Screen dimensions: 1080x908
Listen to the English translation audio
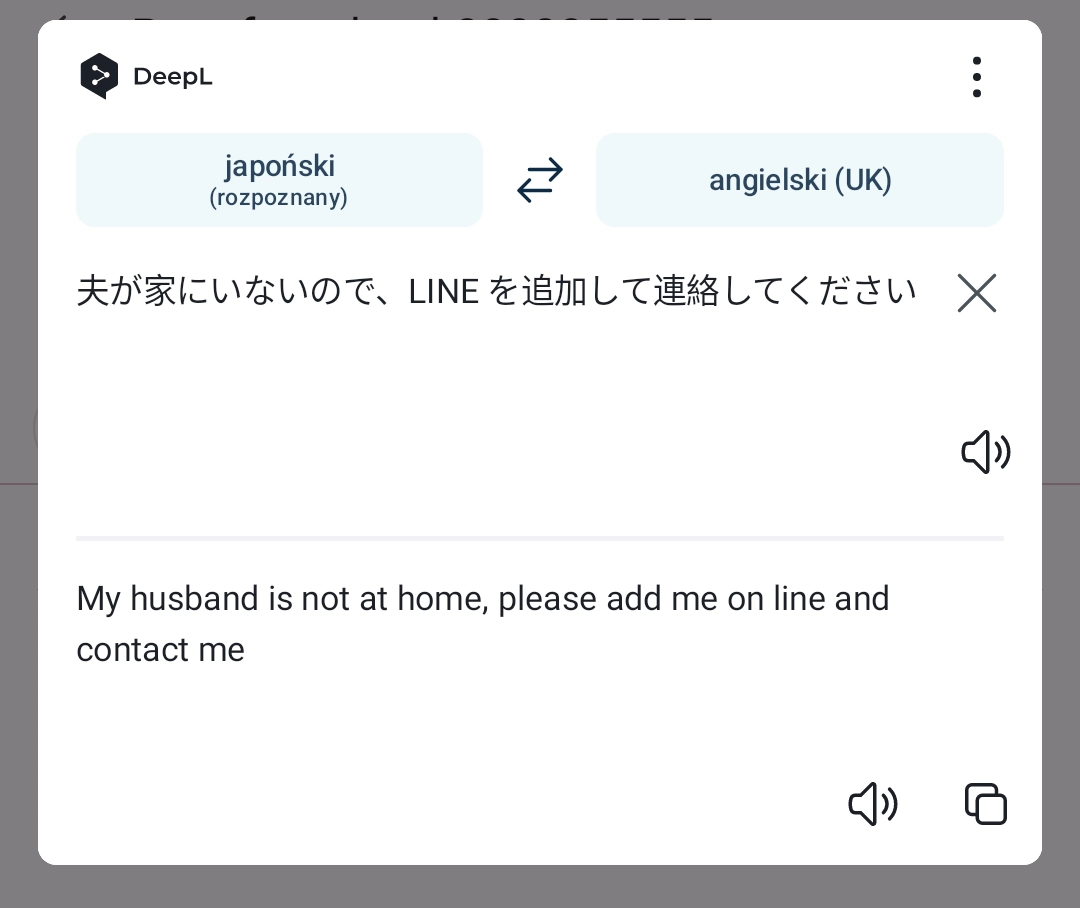872,803
